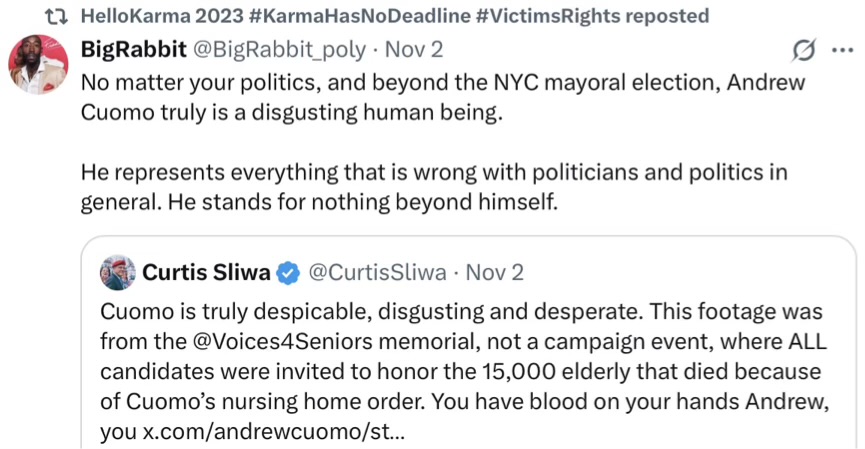The height and width of the screenshot is (449, 865).
Task: Click Curtis Sliwa's small profile avatar
Action: click(x=117, y=272)
